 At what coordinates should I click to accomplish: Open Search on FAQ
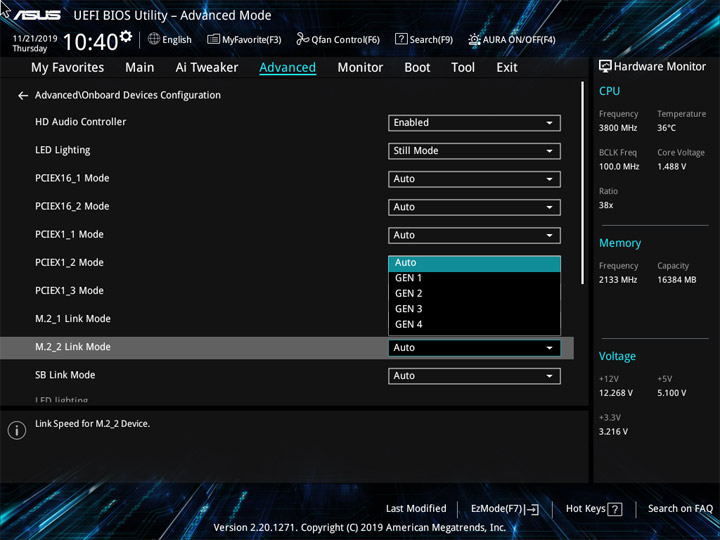click(680, 509)
